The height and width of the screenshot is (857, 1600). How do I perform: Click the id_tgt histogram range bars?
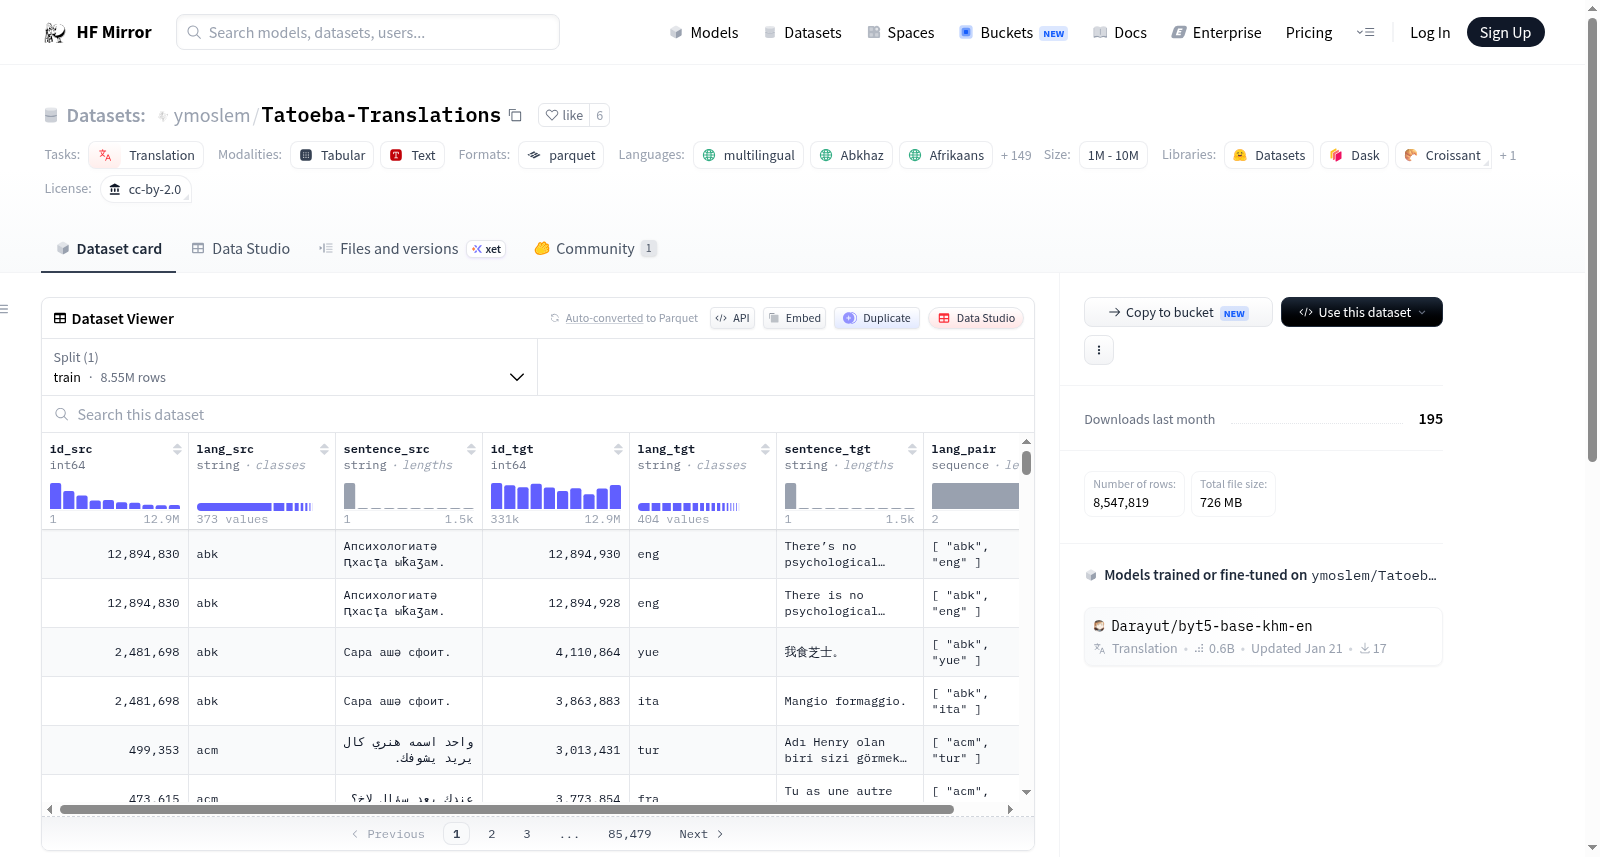(556, 496)
